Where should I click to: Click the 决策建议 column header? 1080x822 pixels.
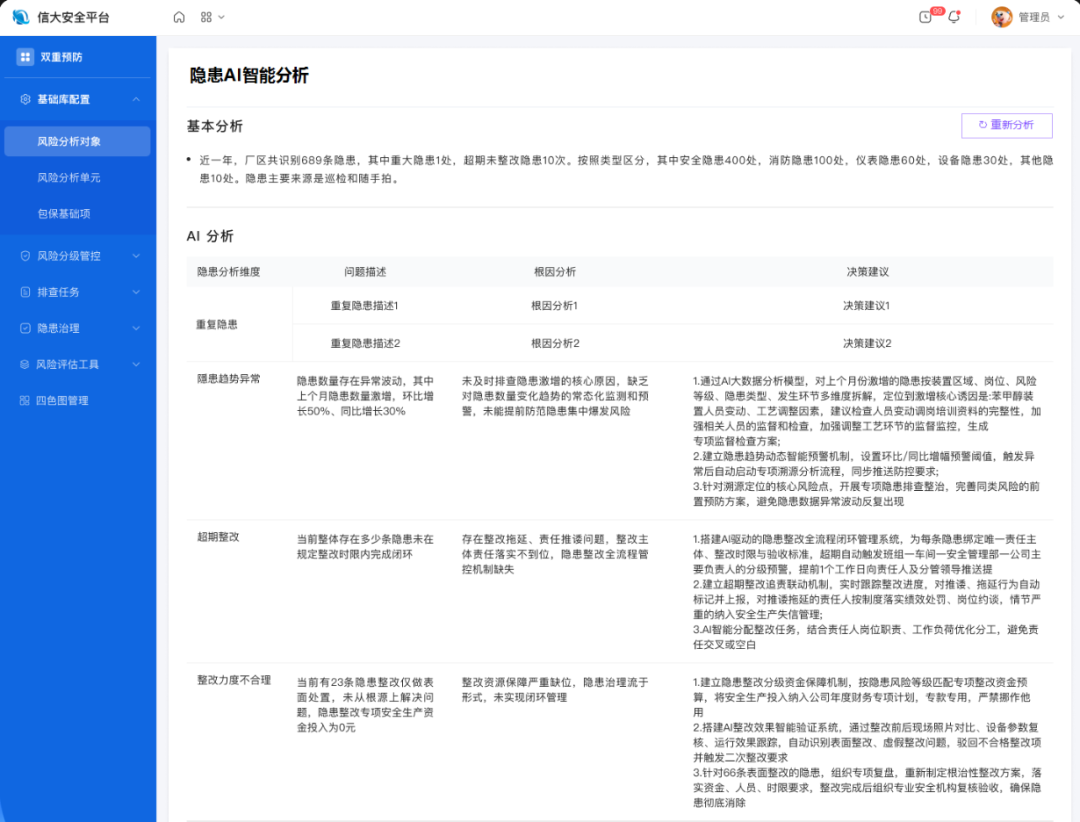click(867, 272)
